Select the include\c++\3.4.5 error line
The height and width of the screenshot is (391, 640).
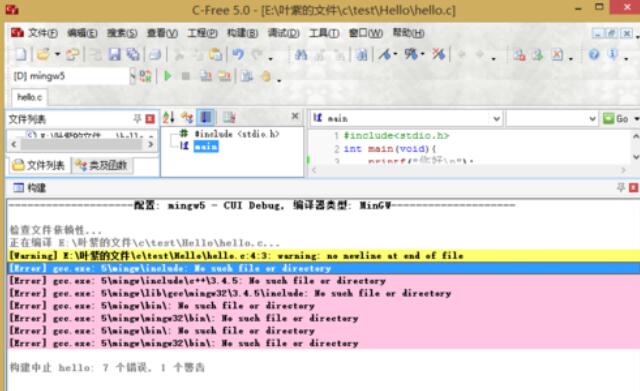click(x=324, y=281)
